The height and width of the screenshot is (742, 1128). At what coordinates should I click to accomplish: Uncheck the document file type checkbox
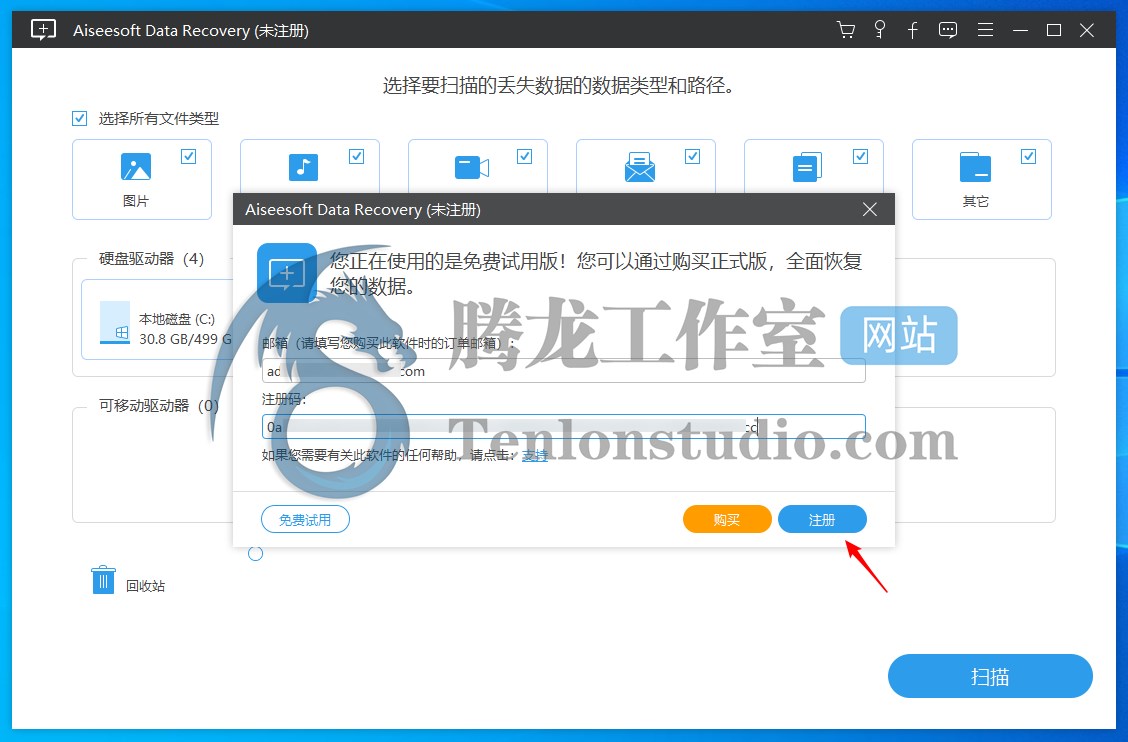pyautogui.click(x=860, y=156)
